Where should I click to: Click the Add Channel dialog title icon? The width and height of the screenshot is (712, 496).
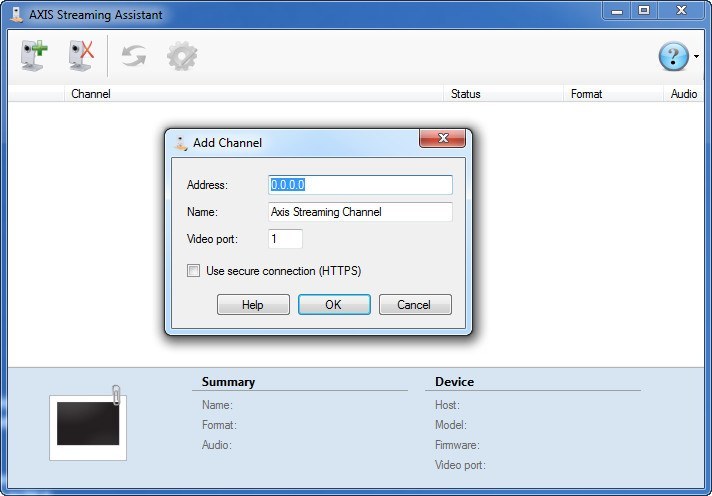point(181,143)
